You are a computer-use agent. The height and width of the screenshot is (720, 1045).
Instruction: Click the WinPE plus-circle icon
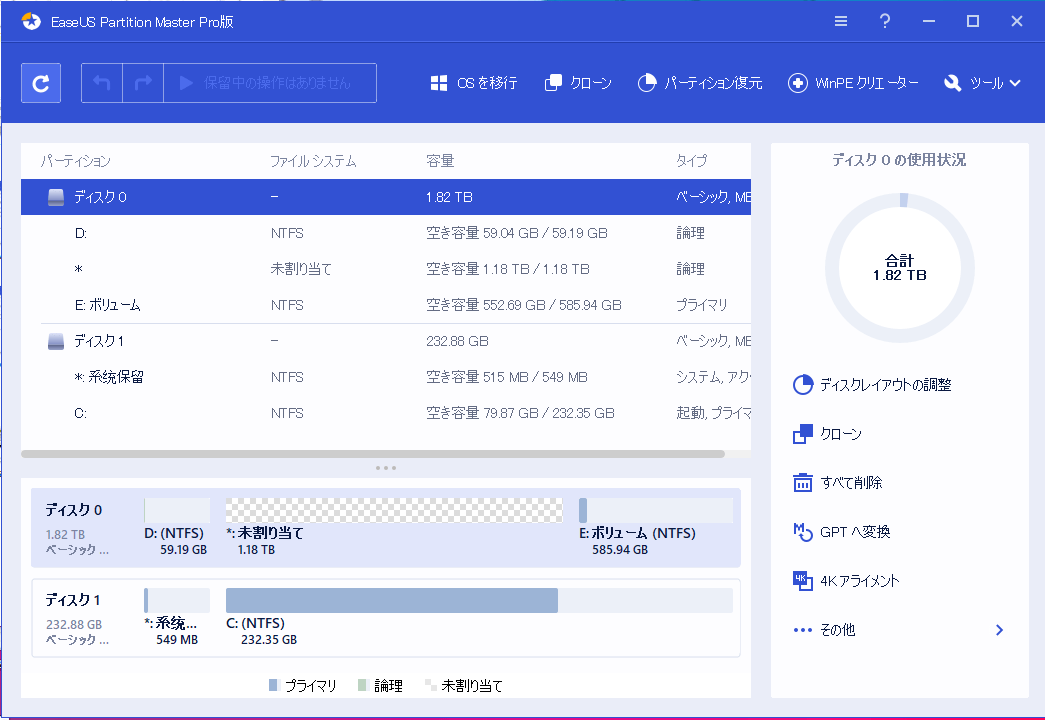pos(798,83)
